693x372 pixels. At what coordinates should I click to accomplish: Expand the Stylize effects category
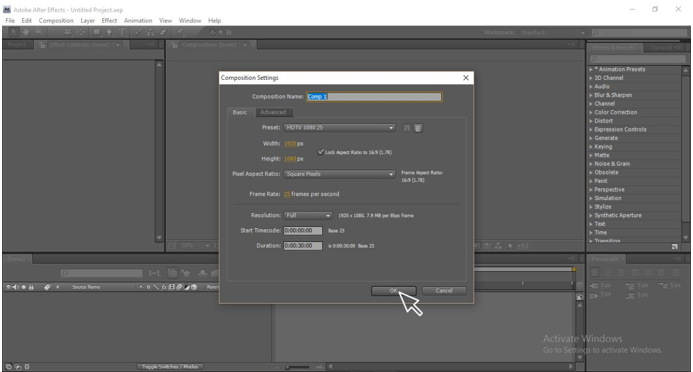[590, 207]
